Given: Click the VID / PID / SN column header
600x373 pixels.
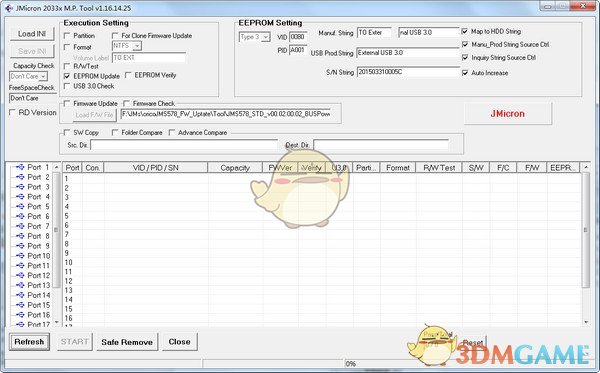Looking at the screenshot, I should [x=156, y=168].
